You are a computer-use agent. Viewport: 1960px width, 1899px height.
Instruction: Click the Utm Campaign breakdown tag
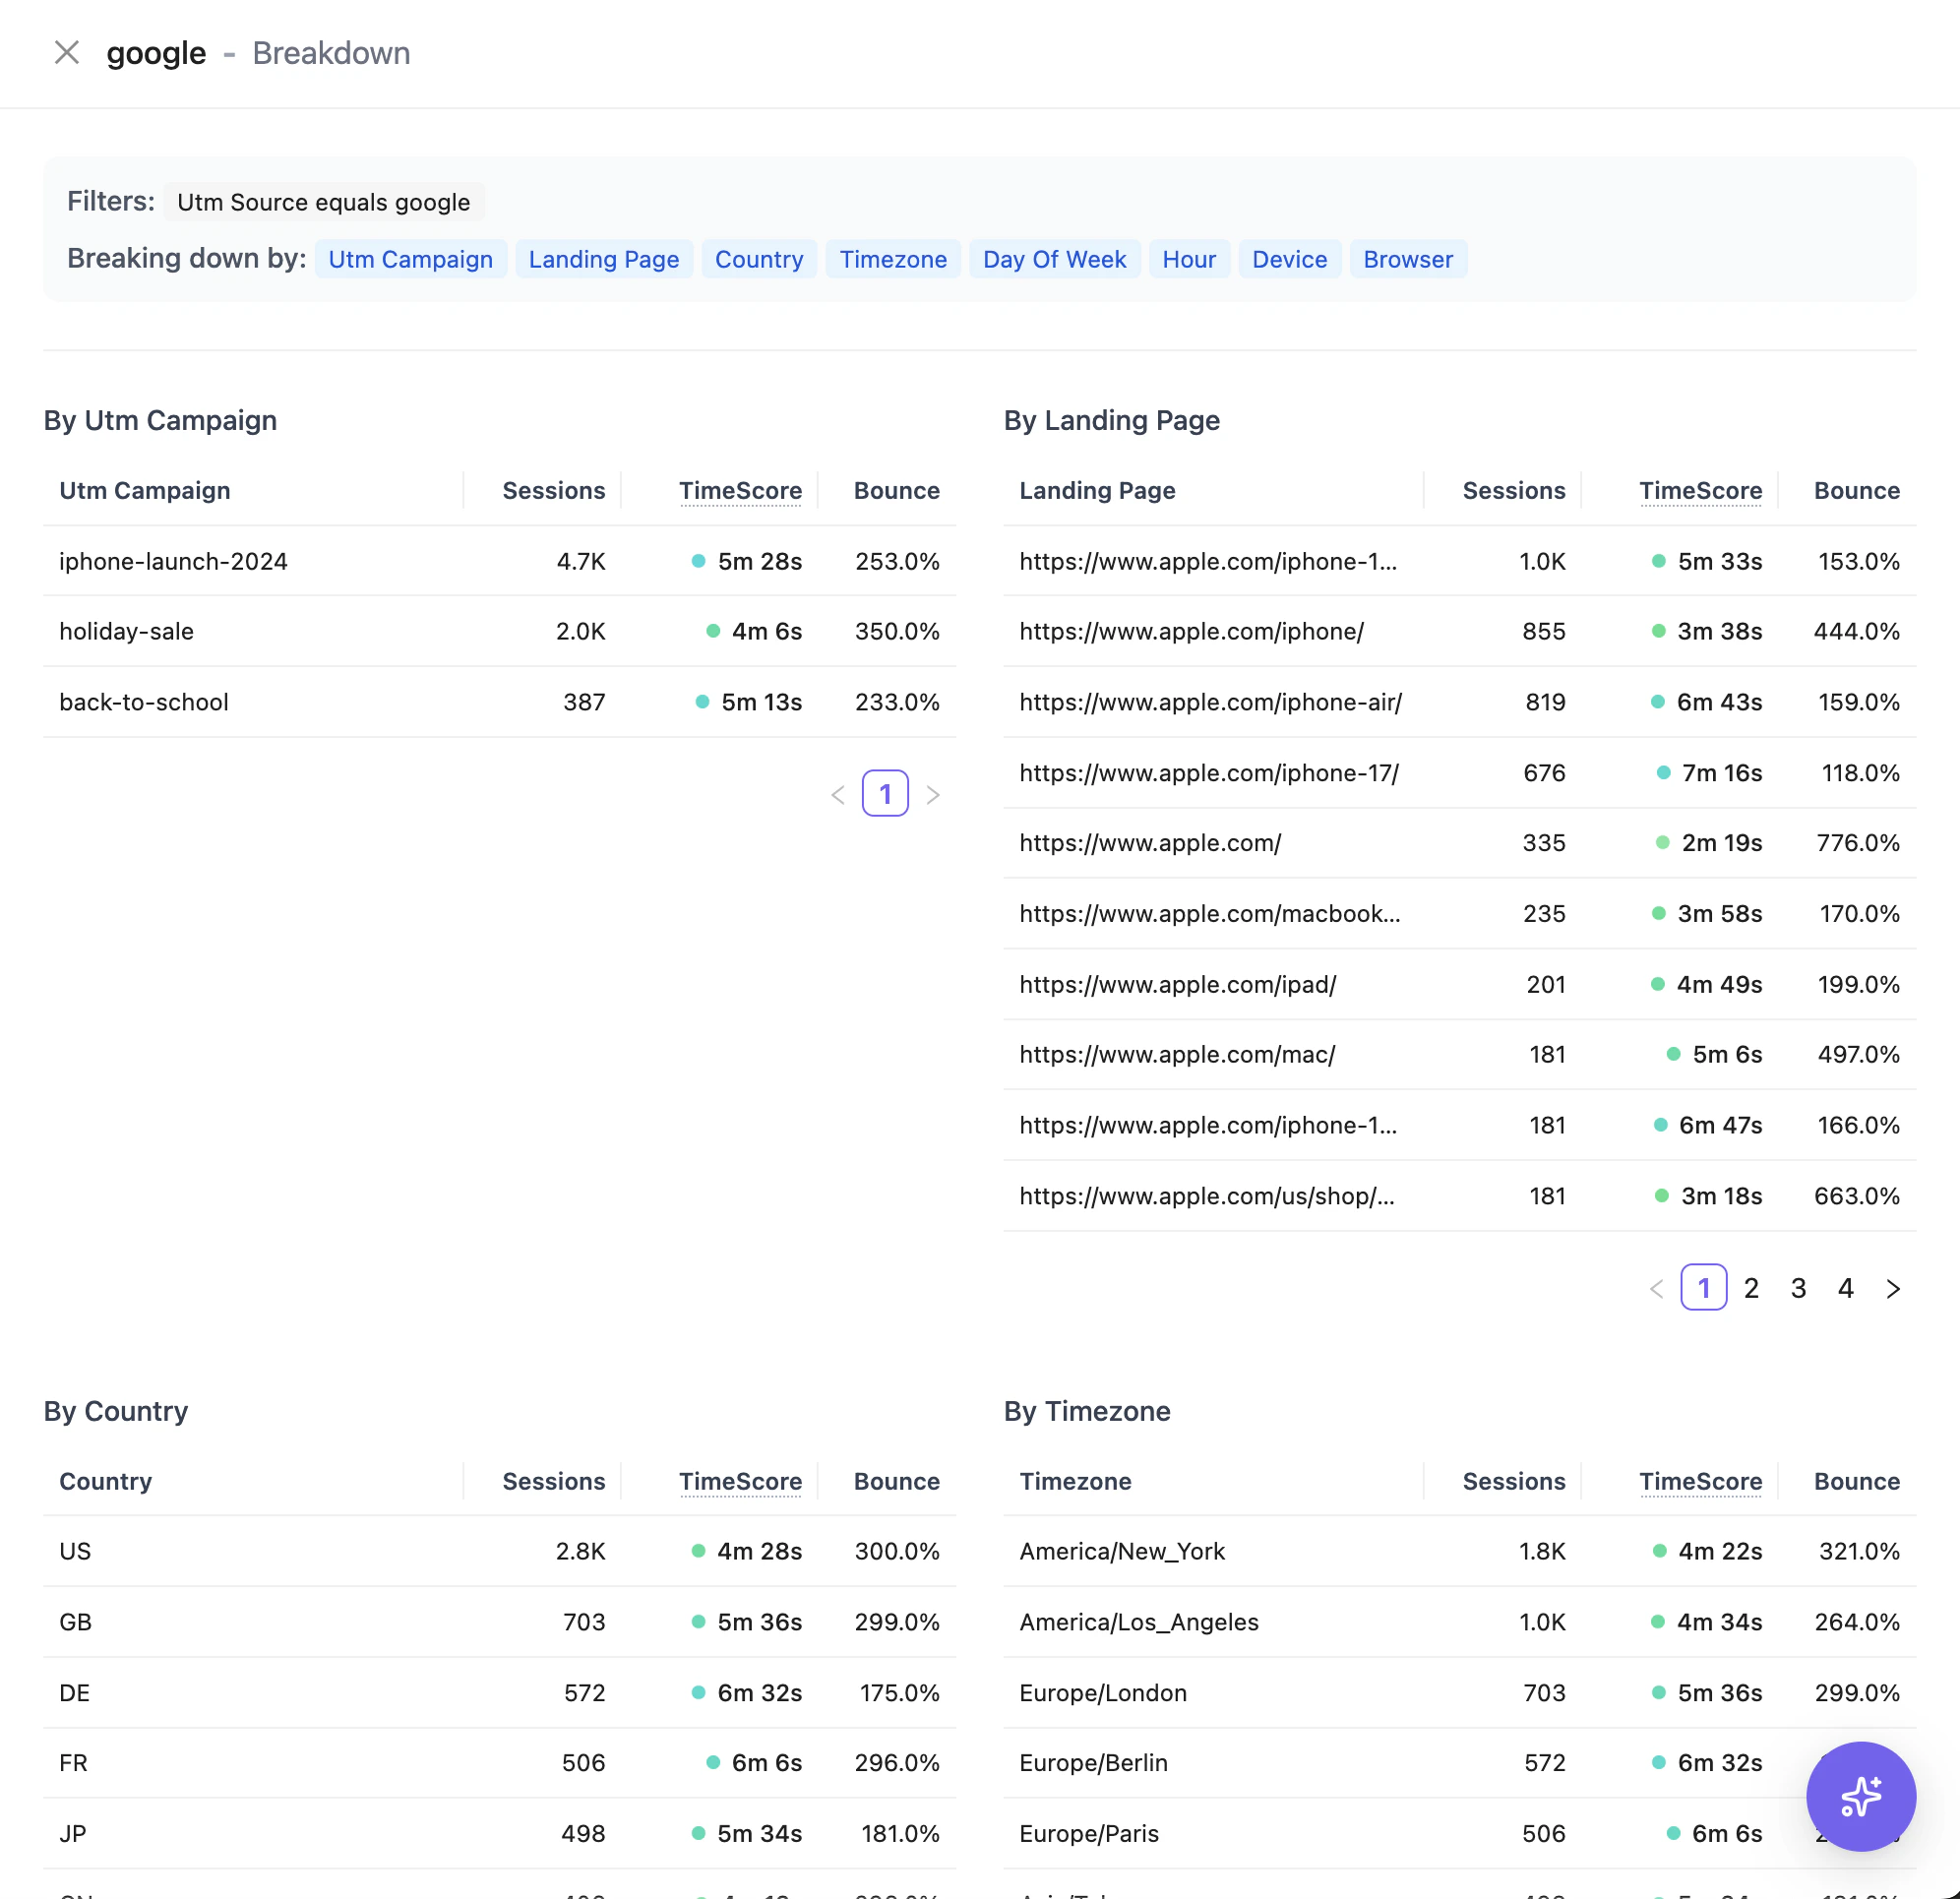point(410,259)
